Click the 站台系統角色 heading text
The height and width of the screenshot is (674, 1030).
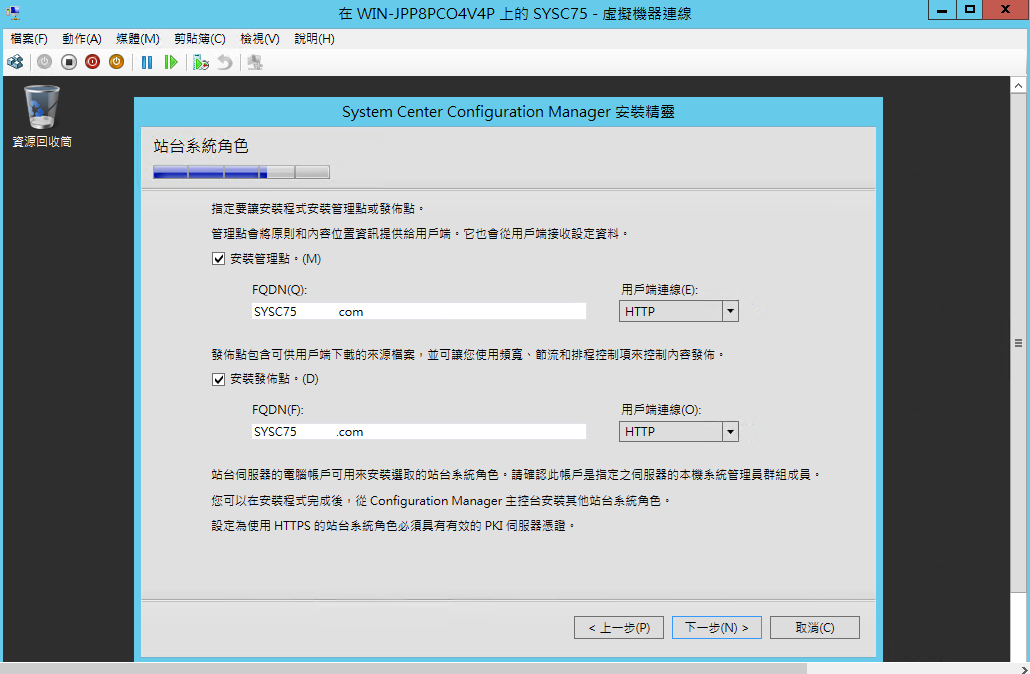[201, 146]
